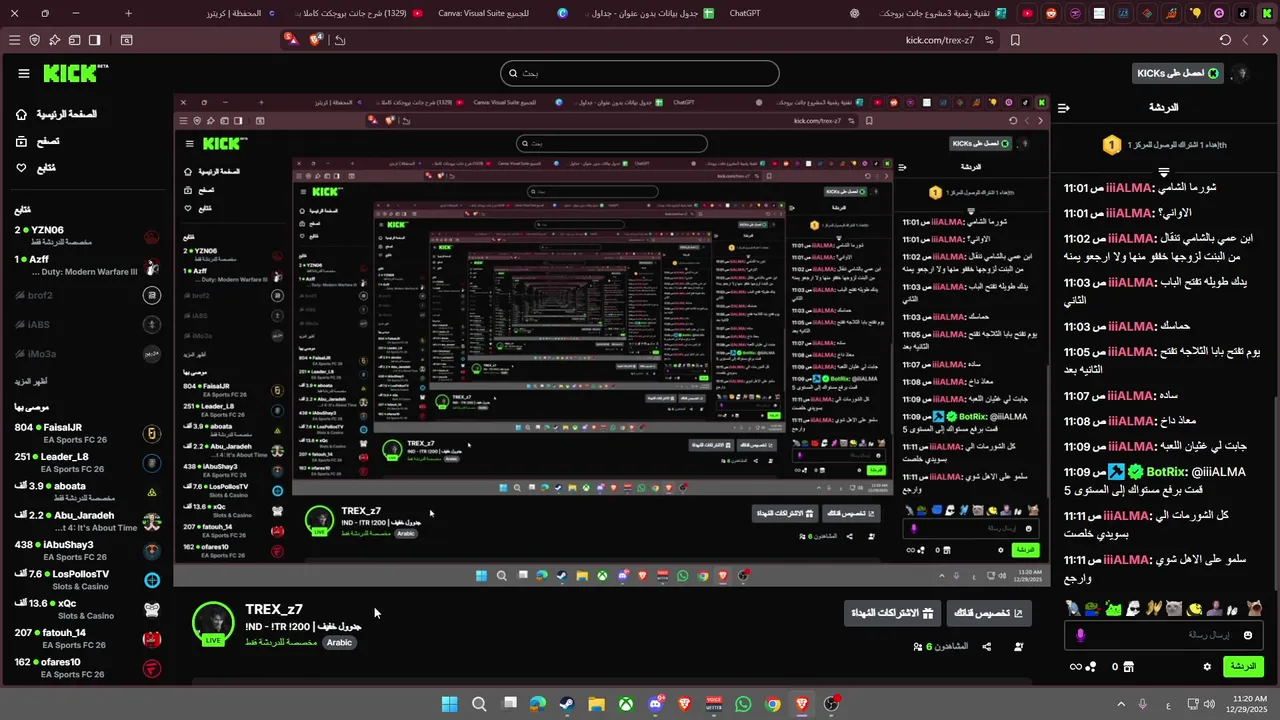Collapse the chat panel with arrow icon
1280x720 pixels.
(1064, 107)
